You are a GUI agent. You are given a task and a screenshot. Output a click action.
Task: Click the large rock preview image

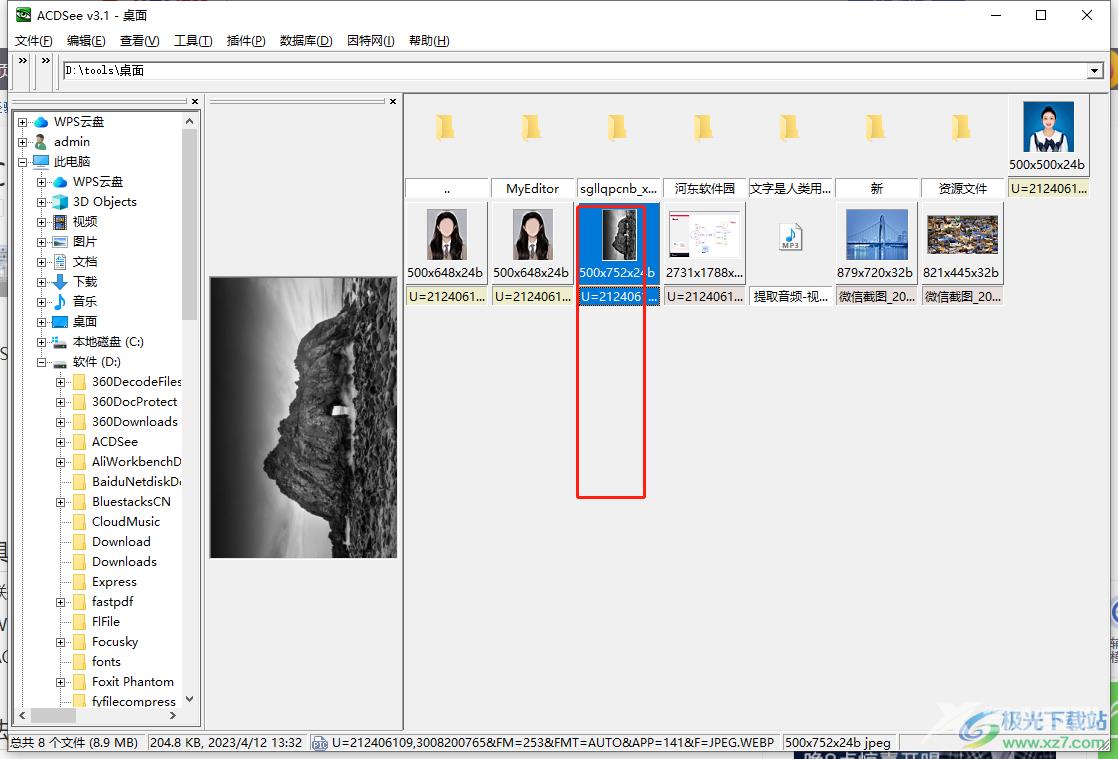(x=303, y=418)
